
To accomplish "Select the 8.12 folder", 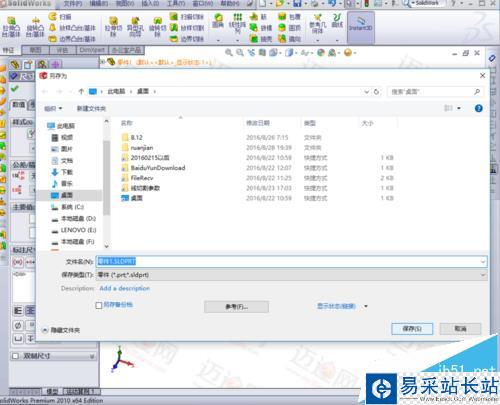I will (x=132, y=137).
